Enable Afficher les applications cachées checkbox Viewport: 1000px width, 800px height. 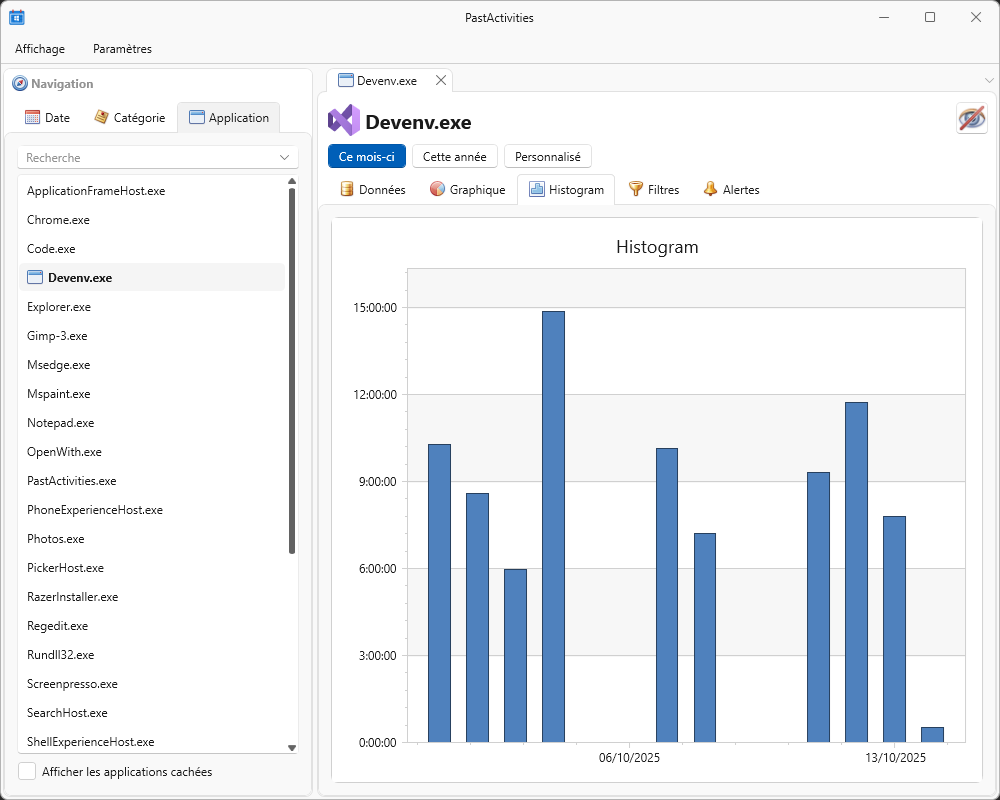[28, 771]
